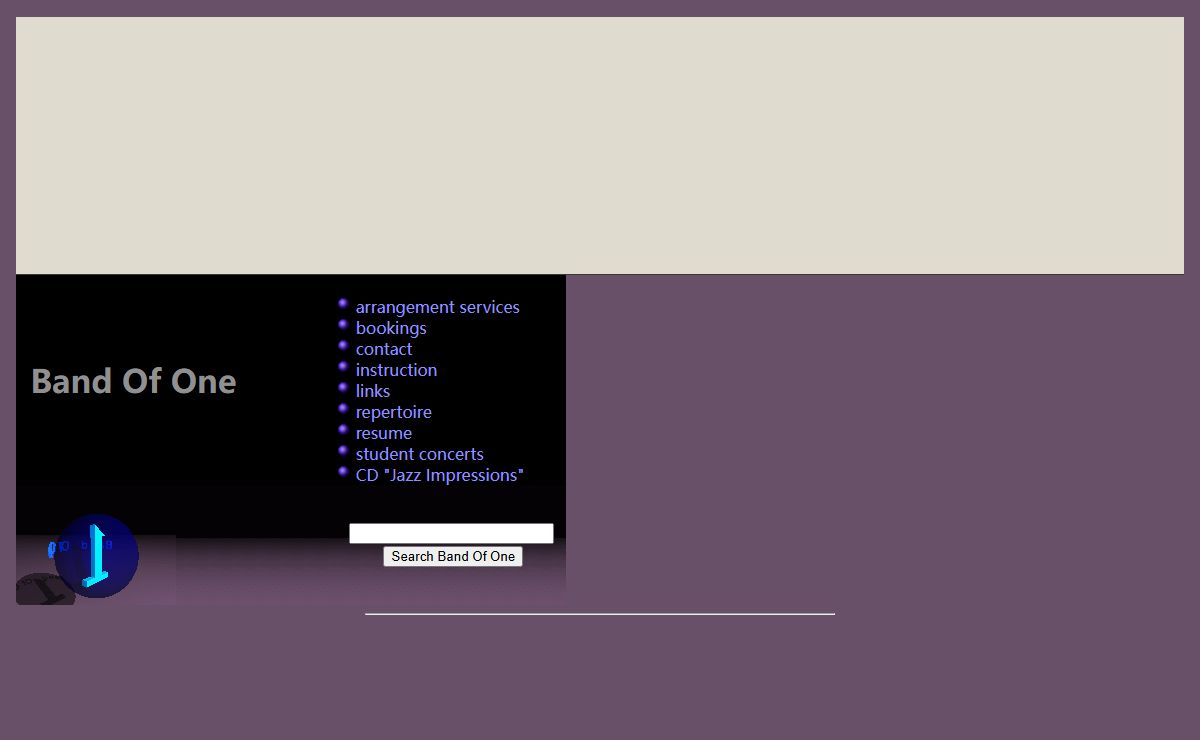Visit the instruction page
The image size is (1200, 740).
[x=396, y=370]
